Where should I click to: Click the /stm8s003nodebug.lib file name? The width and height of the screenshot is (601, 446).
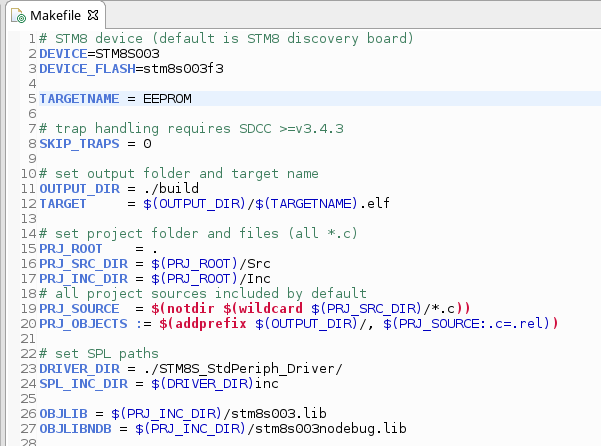[x=327, y=428]
